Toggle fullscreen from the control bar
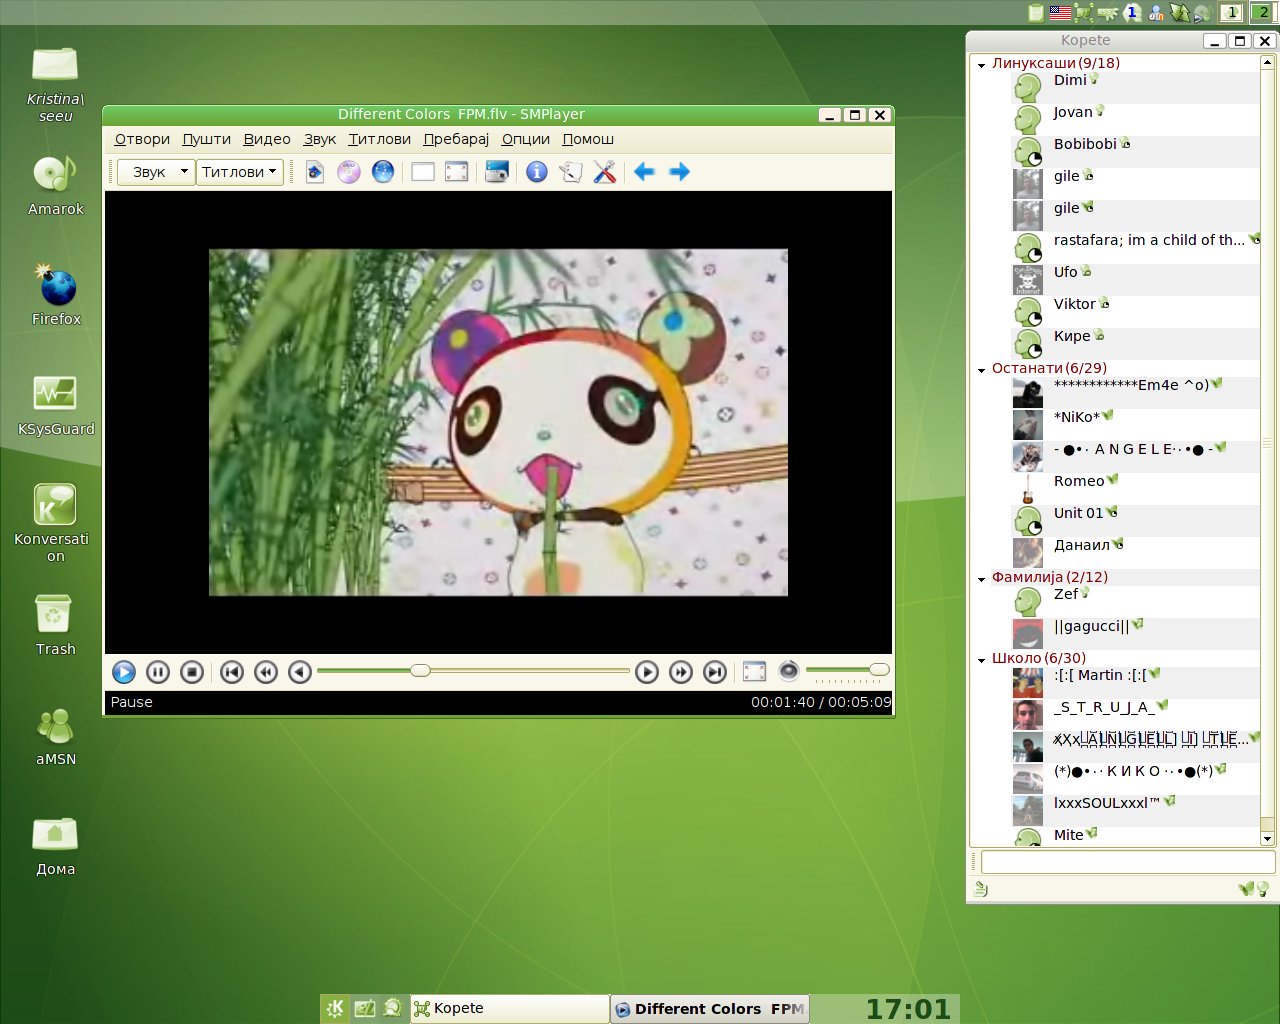 coord(755,672)
